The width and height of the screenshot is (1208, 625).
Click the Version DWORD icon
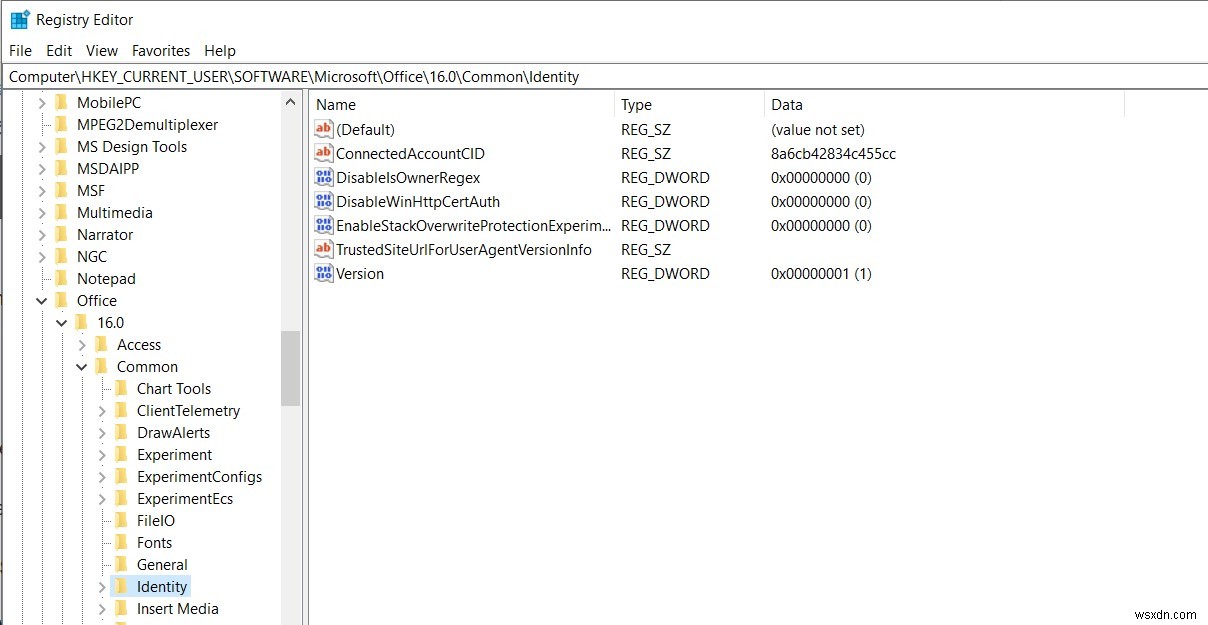[323, 273]
